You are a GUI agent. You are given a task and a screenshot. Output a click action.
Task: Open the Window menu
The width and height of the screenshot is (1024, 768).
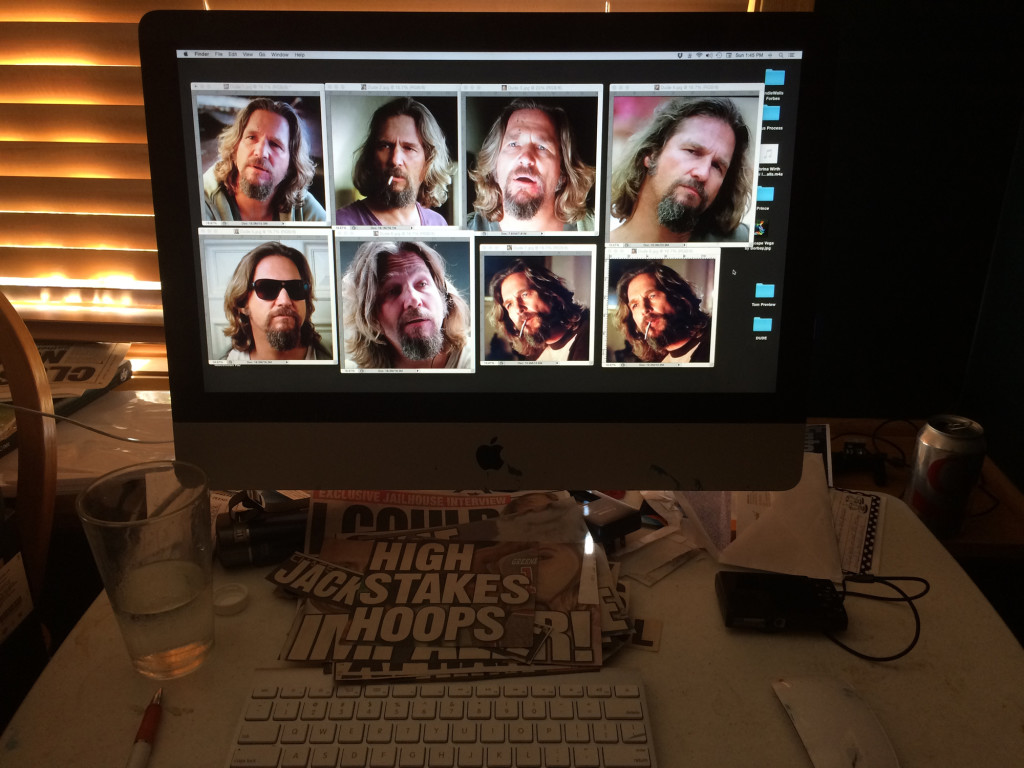click(280, 54)
